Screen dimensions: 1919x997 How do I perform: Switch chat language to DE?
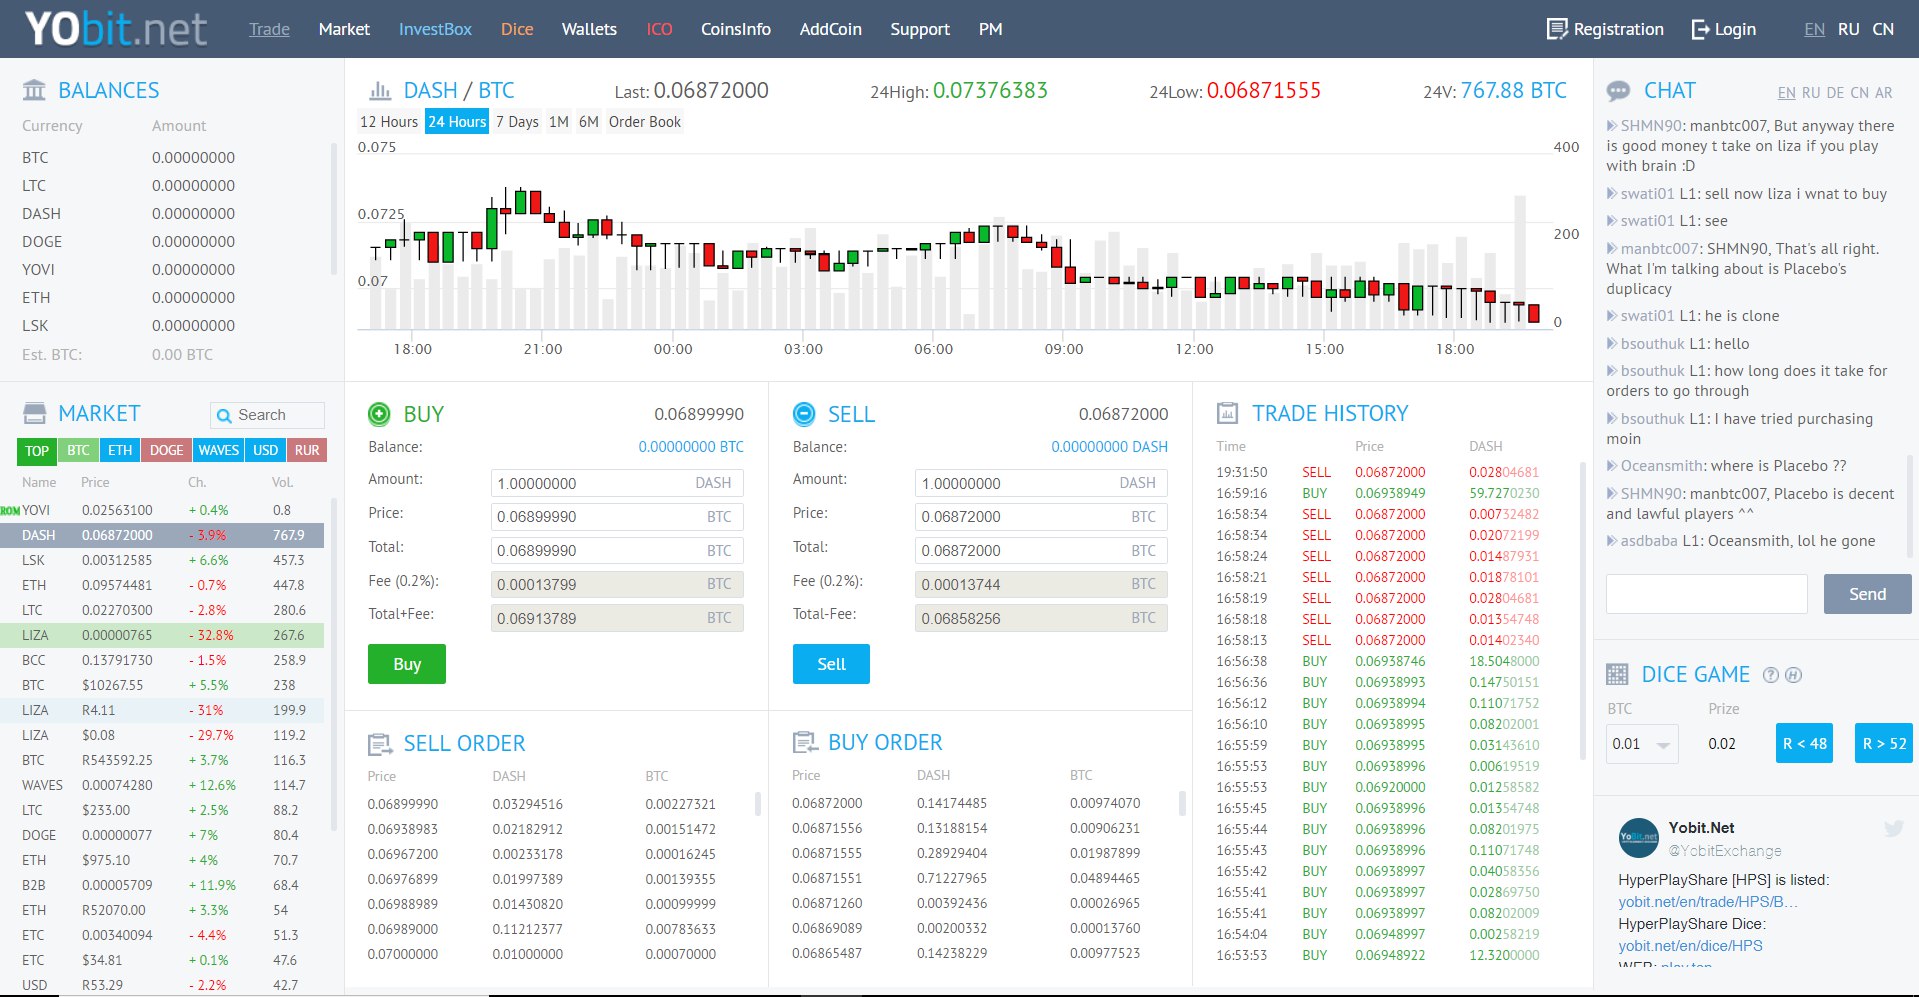click(x=1835, y=93)
